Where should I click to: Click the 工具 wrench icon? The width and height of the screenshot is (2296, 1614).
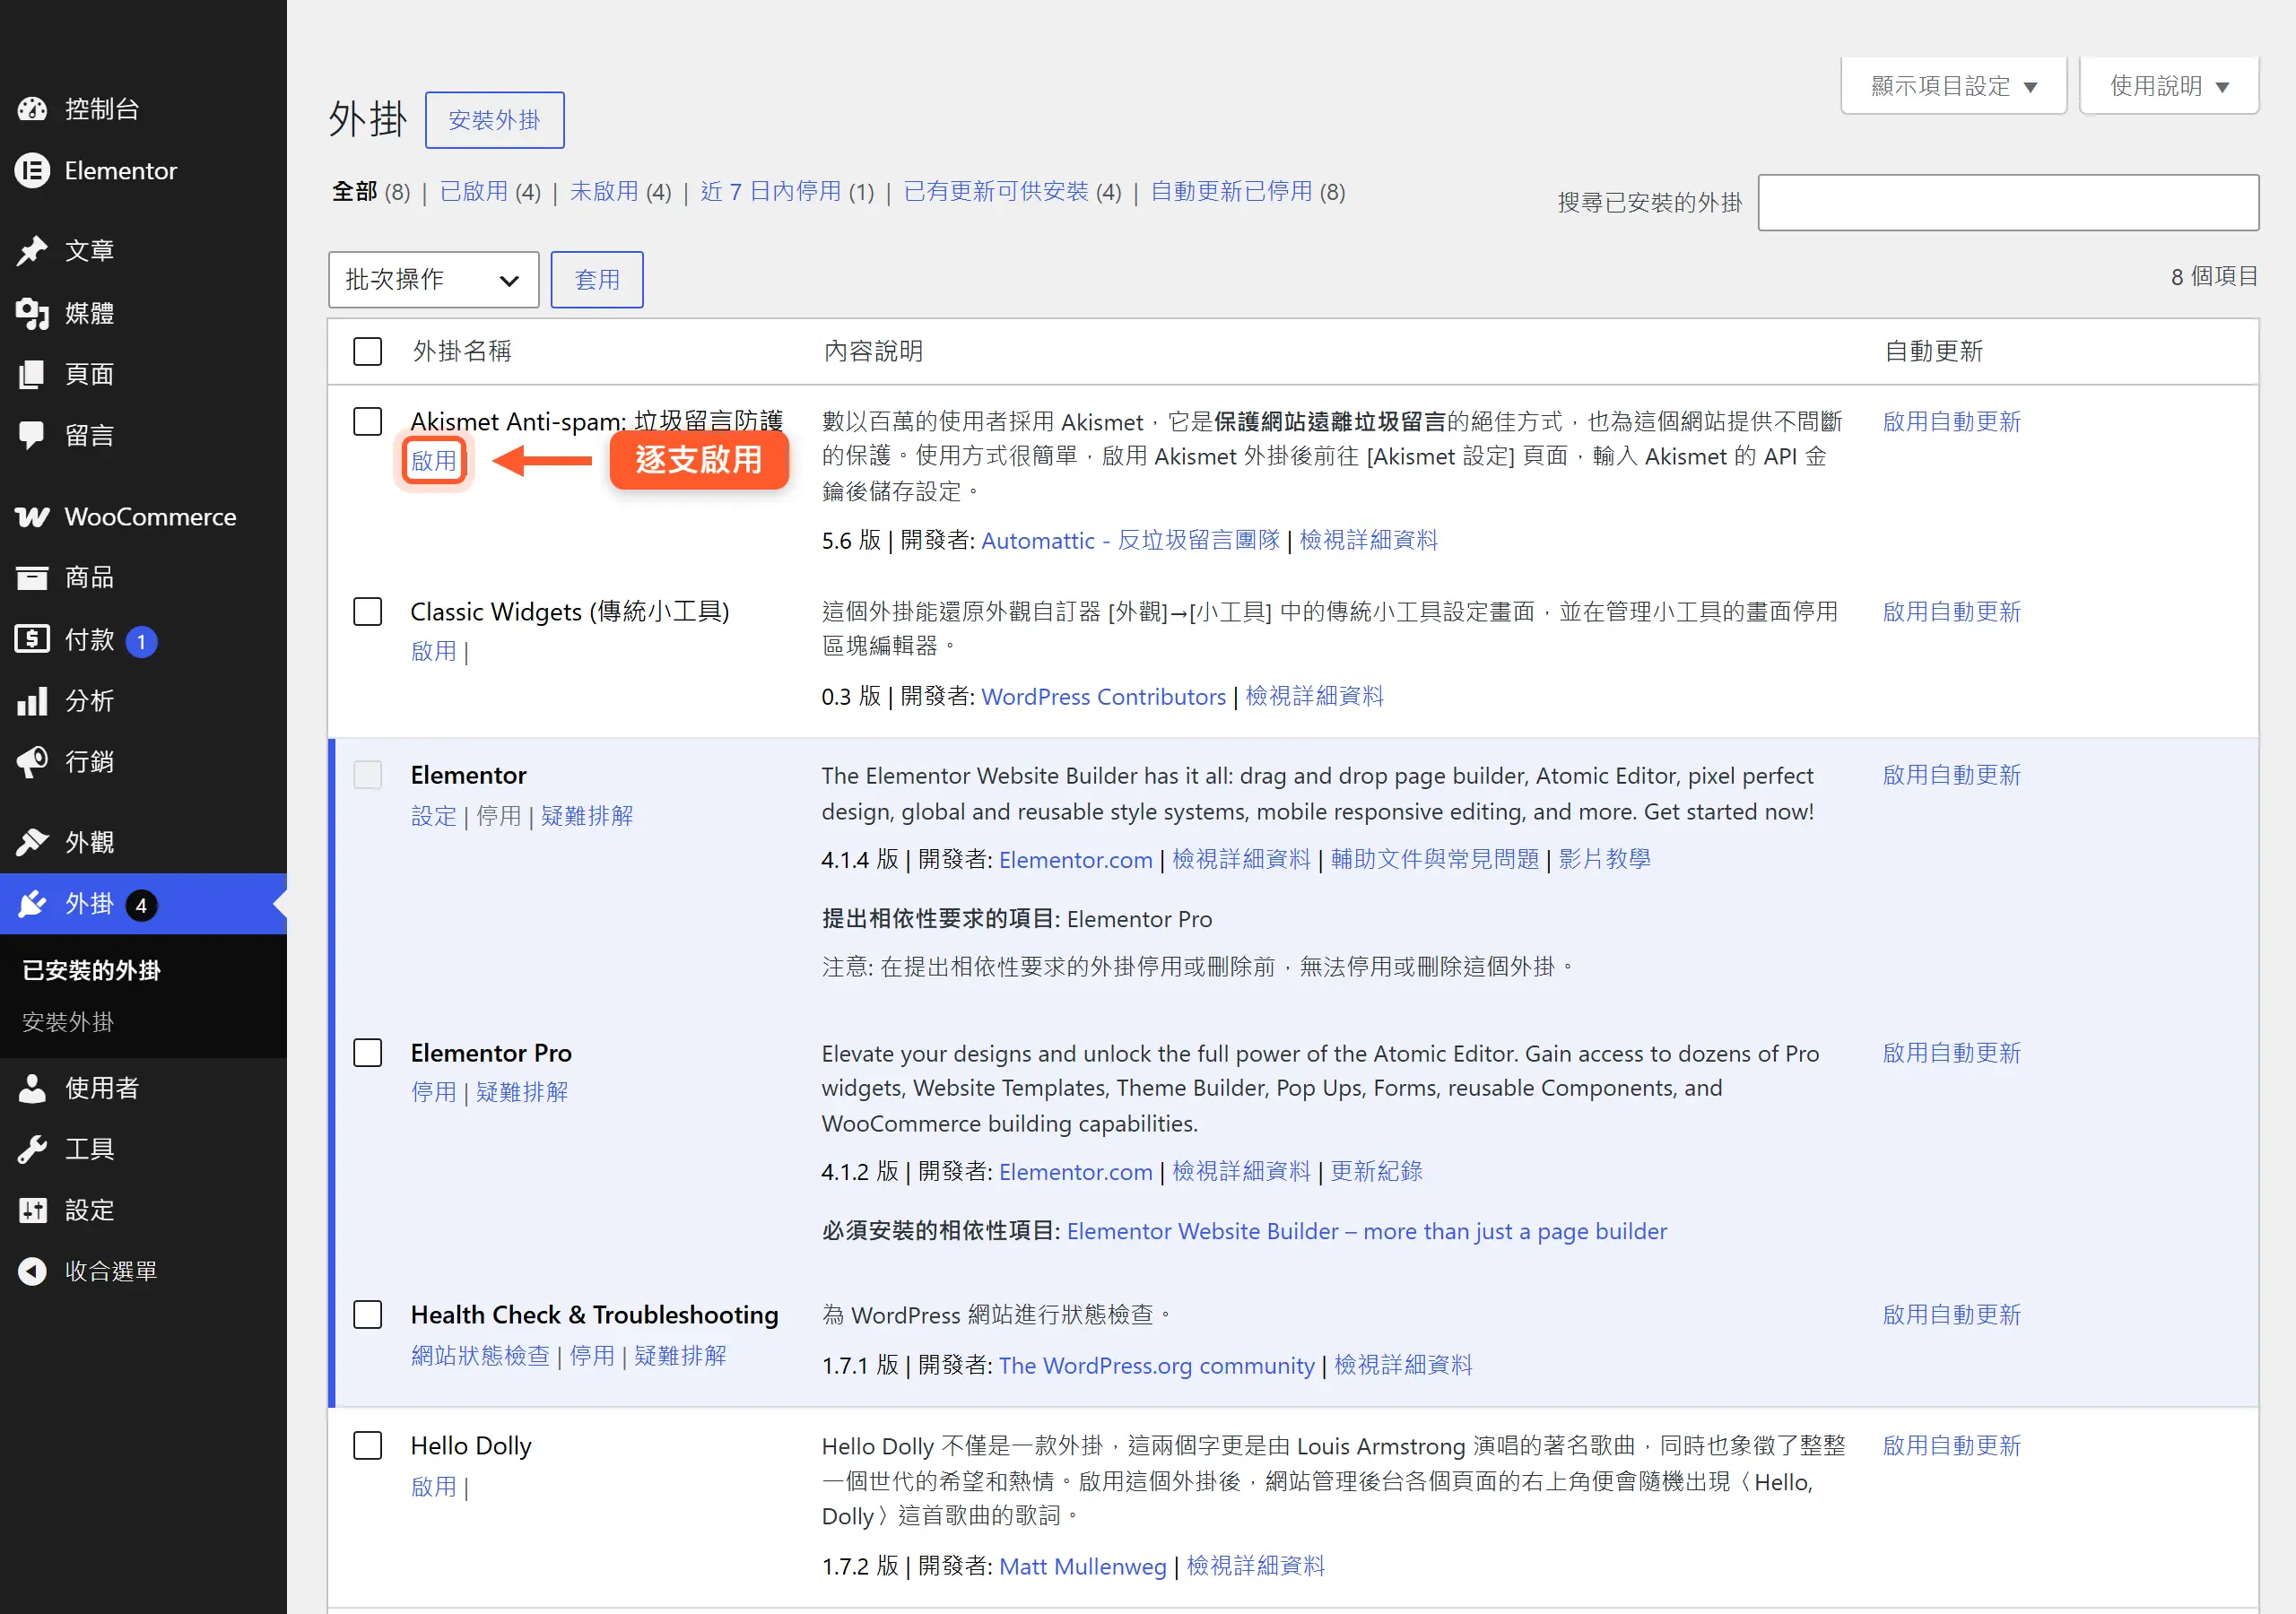point(32,1149)
